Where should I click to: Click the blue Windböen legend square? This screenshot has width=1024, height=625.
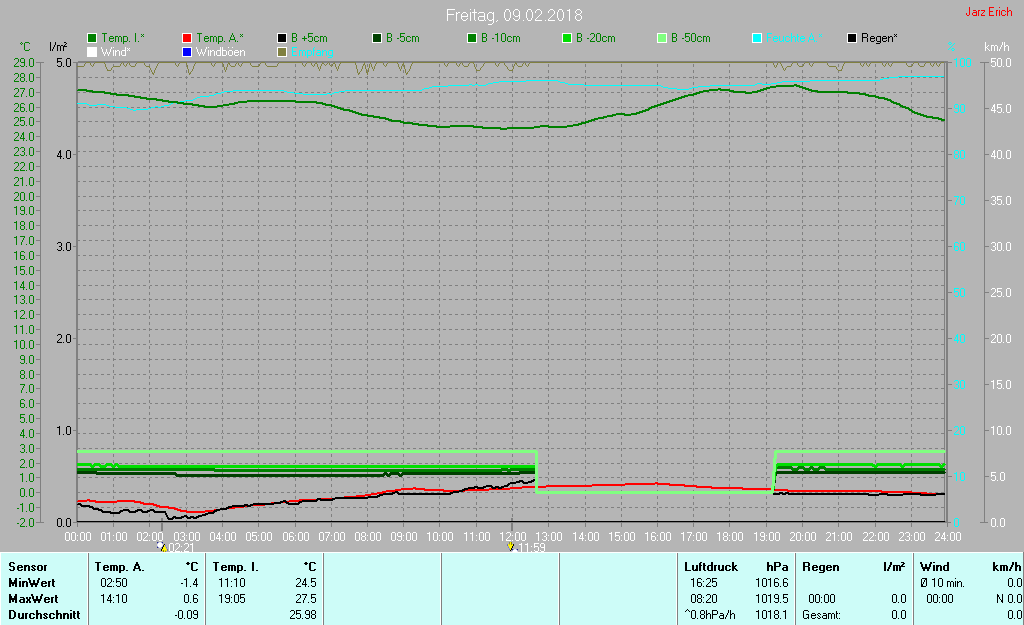pos(187,51)
